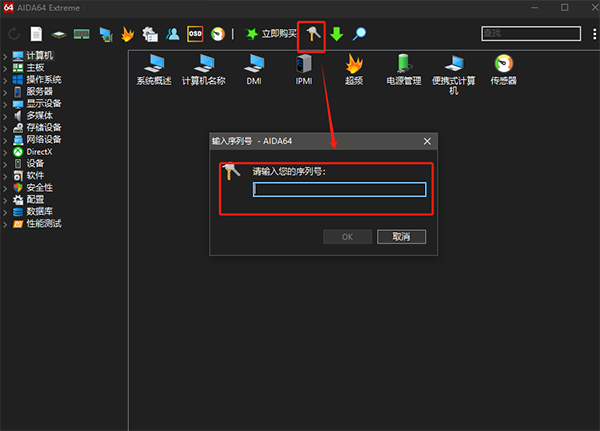This screenshot has height=431, width=600.
Task: Open the report wizard toolbar icon
Action: point(150,34)
